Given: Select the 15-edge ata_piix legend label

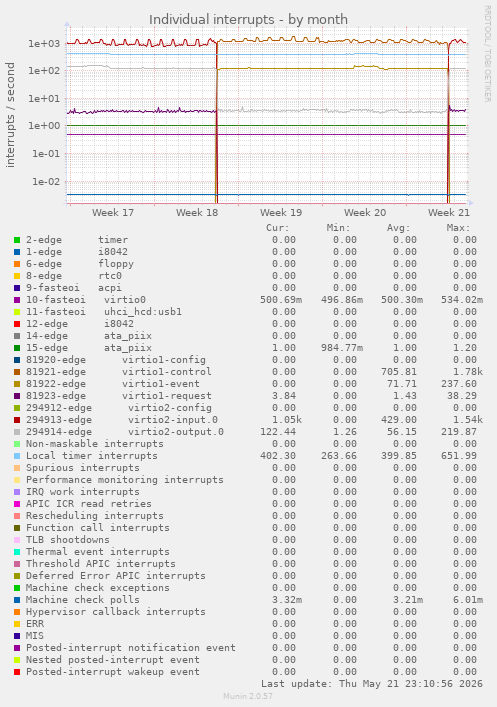Looking at the screenshot, I should [x=89, y=348].
